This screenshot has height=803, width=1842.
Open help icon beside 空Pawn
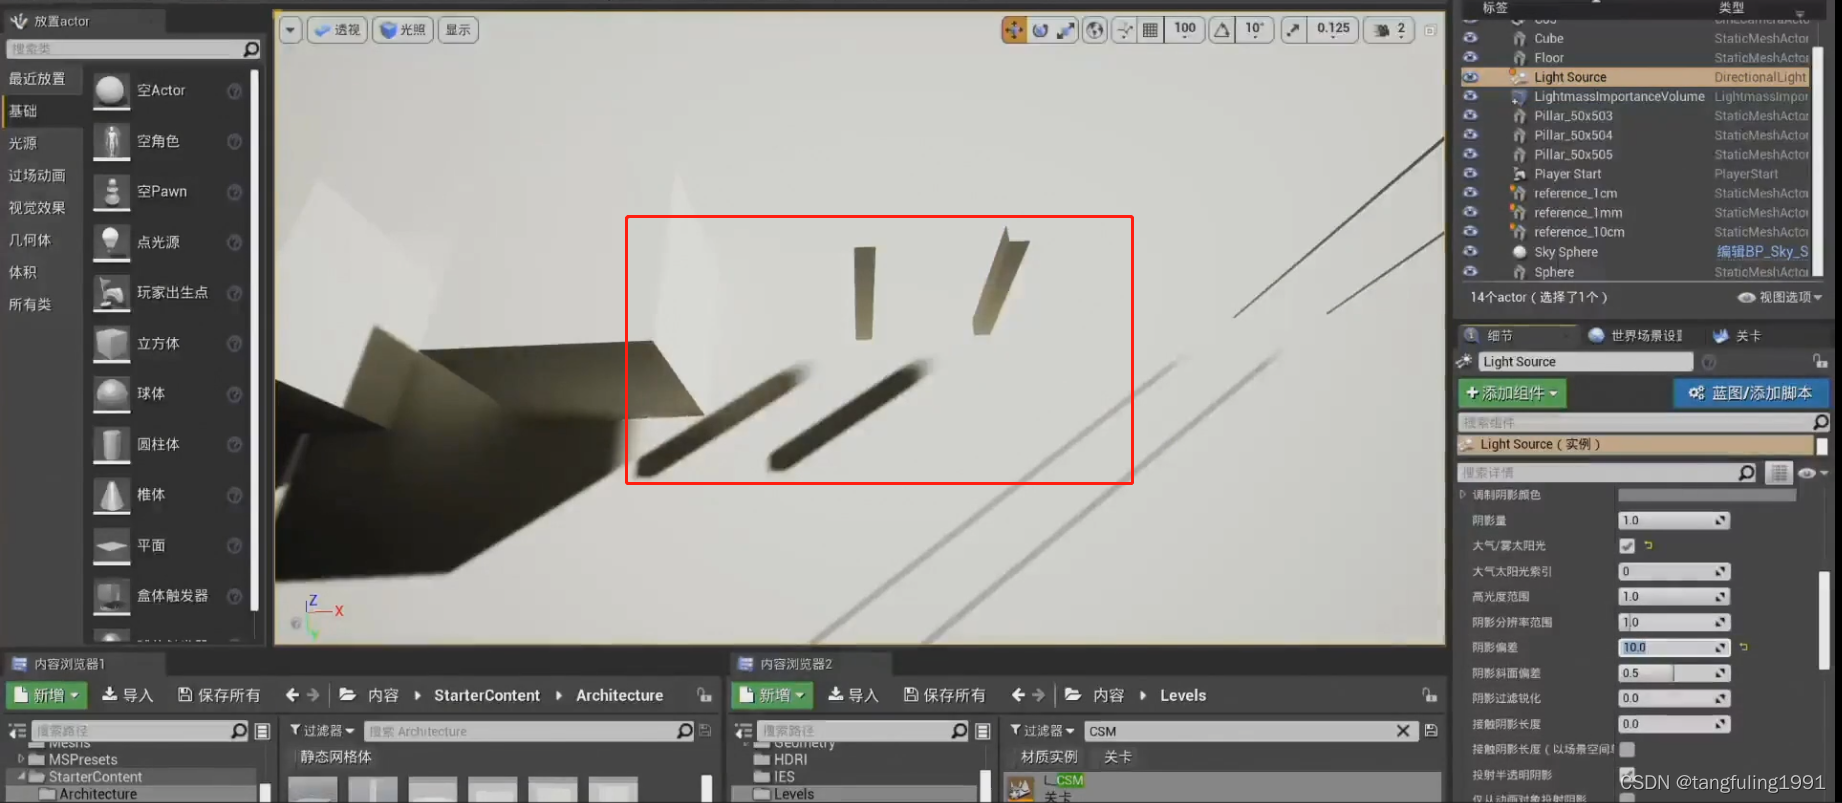pyautogui.click(x=234, y=192)
